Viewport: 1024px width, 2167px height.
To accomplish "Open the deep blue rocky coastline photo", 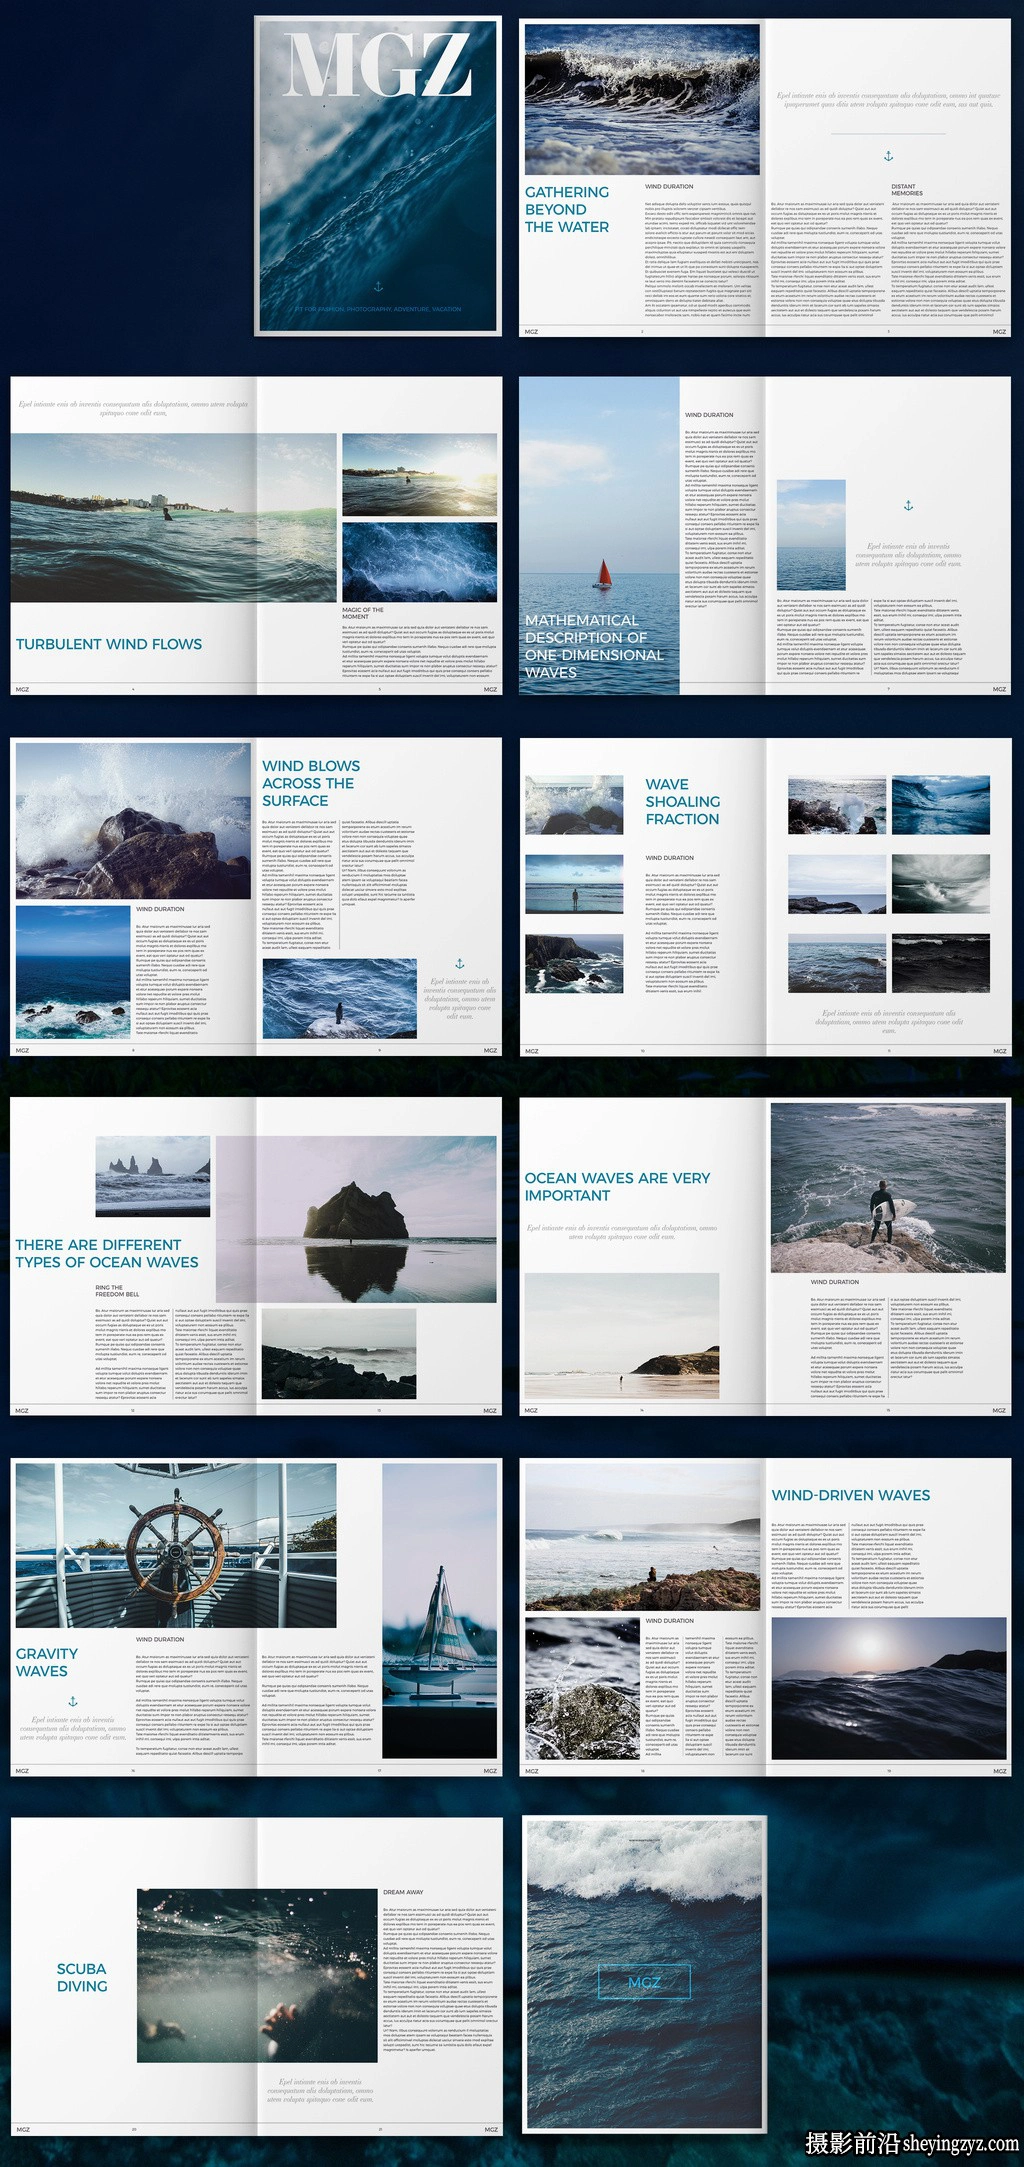I will coord(73,972).
